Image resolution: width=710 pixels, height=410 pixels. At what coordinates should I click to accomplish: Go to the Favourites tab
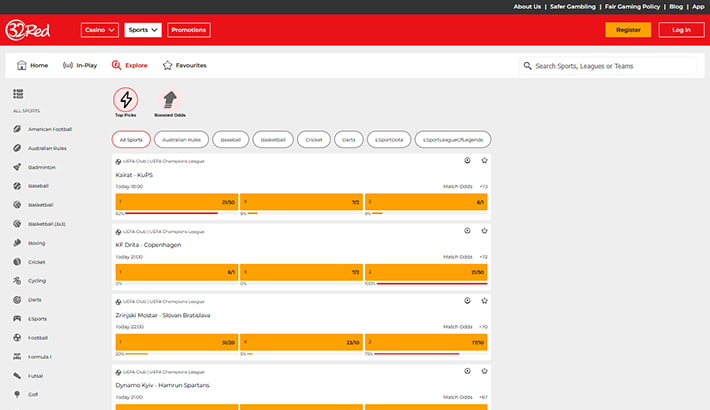[184, 65]
